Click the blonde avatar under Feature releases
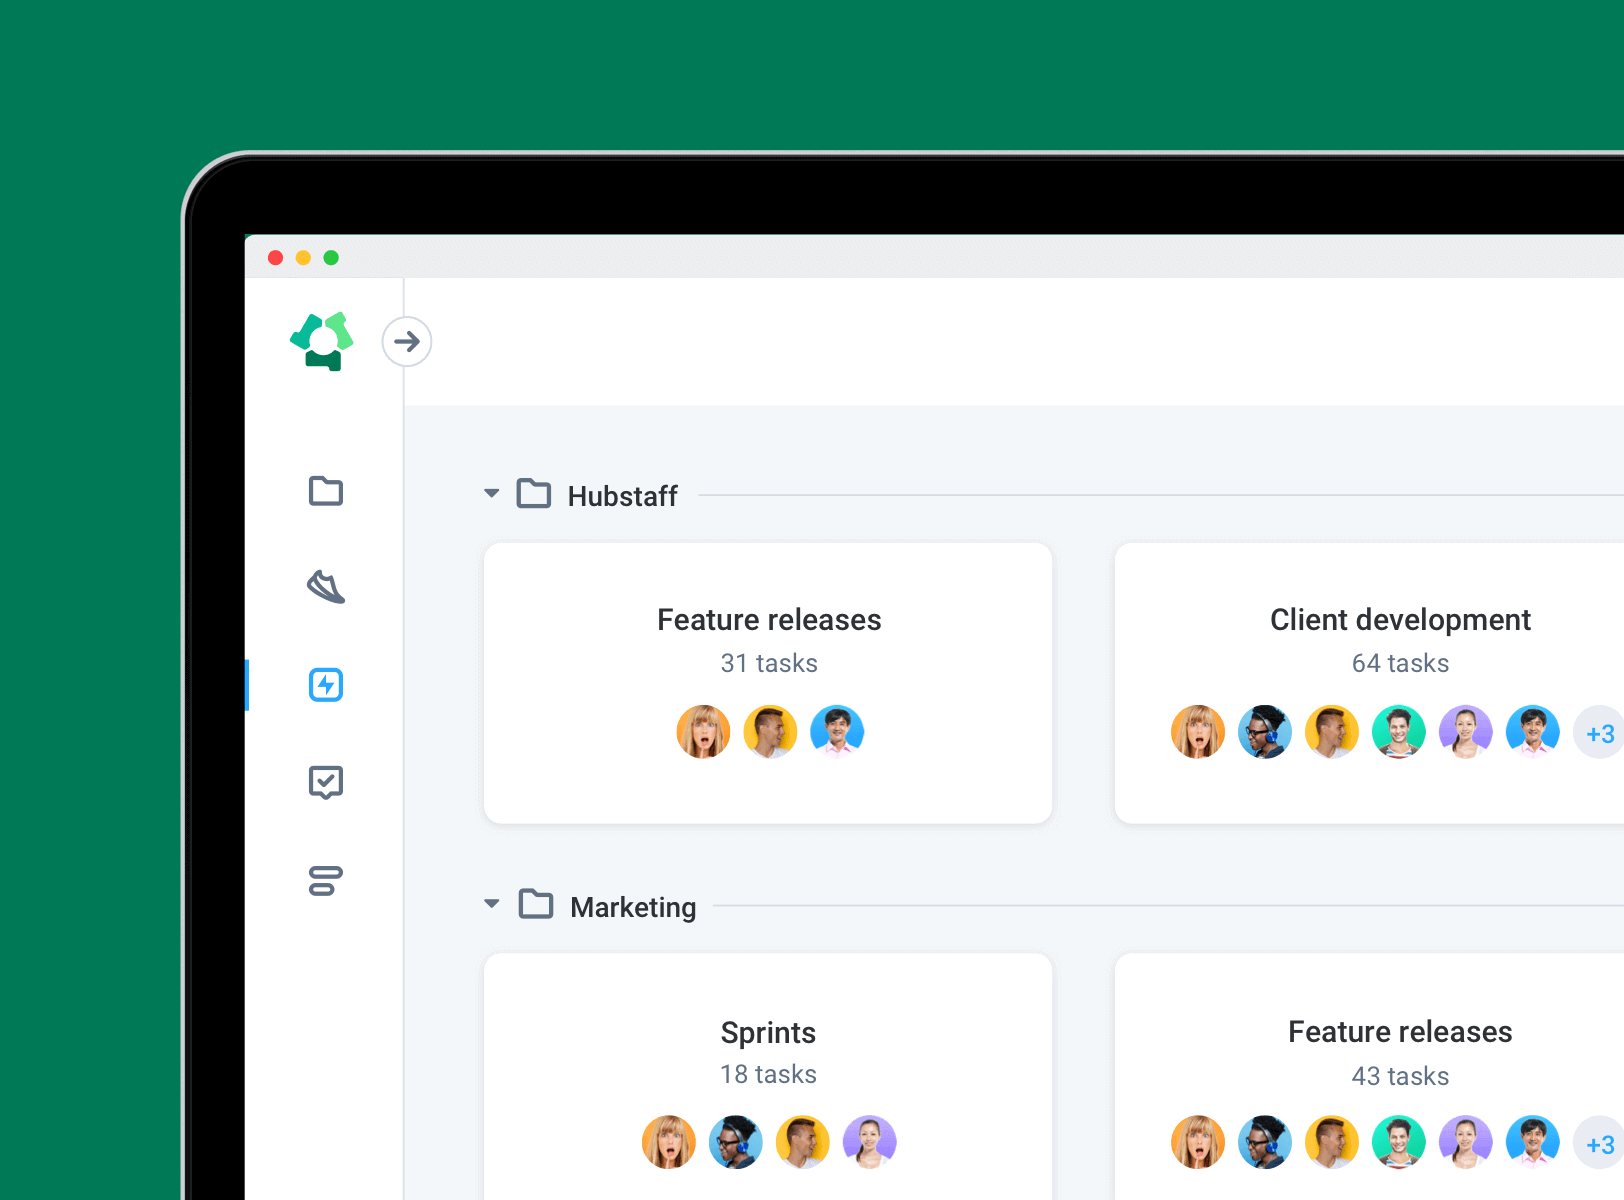The height and width of the screenshot is (1200, 1624). (703, 732)
